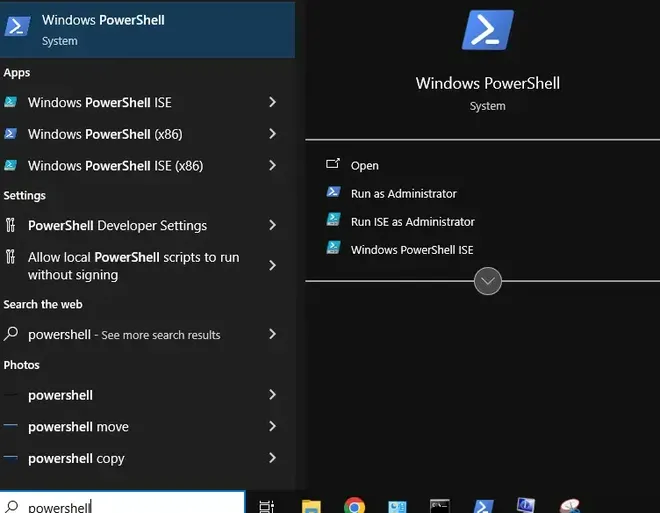
Task: Search the web for powershell
Action: coord(124,335)
